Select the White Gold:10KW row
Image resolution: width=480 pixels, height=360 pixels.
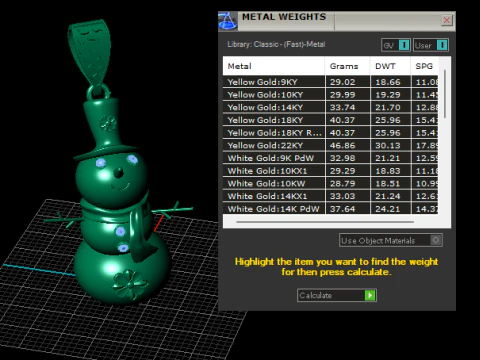[331, 183]
